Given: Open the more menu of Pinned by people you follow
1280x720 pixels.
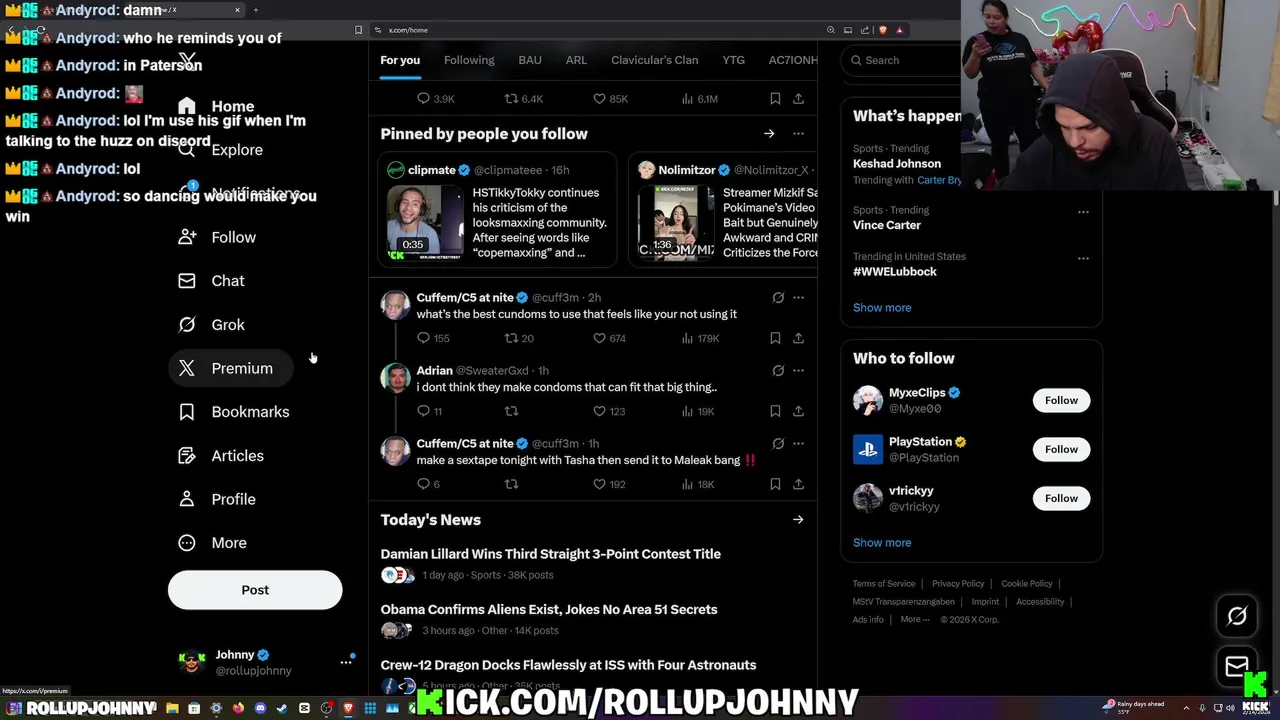Looking at the screenshot, I should 798,134.
